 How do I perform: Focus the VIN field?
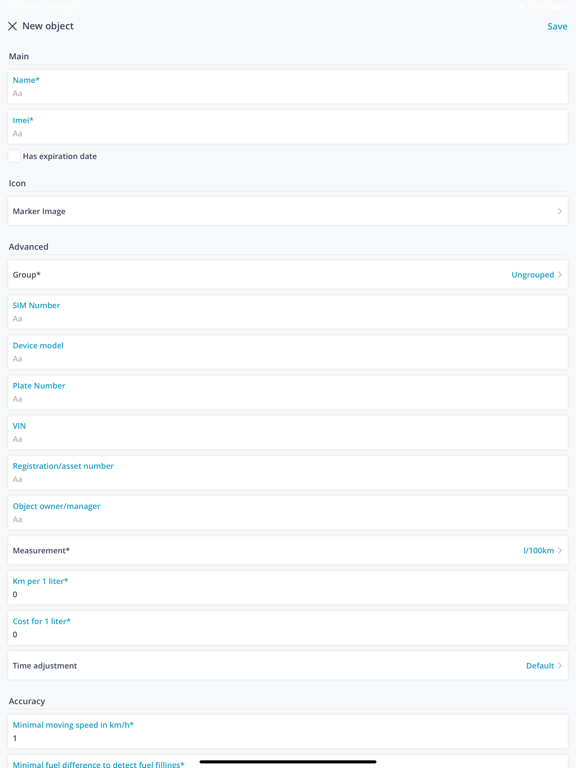(x=288, y=432)
